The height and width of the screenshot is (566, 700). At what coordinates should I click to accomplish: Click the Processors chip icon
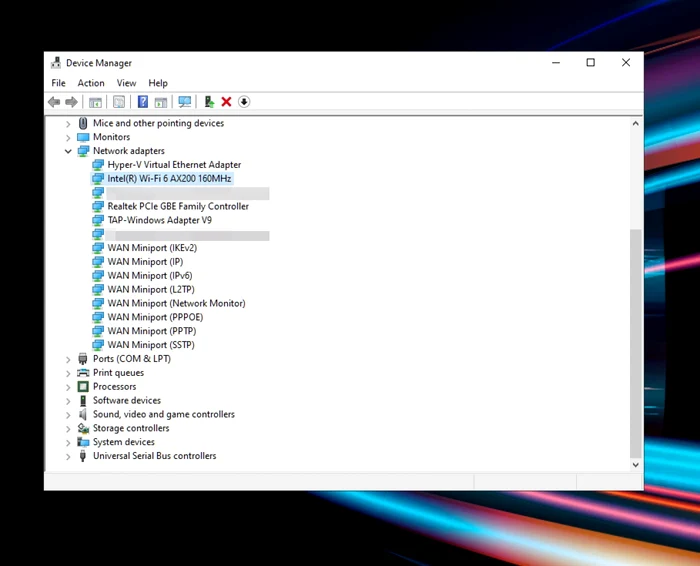click(x=83, y=386)
